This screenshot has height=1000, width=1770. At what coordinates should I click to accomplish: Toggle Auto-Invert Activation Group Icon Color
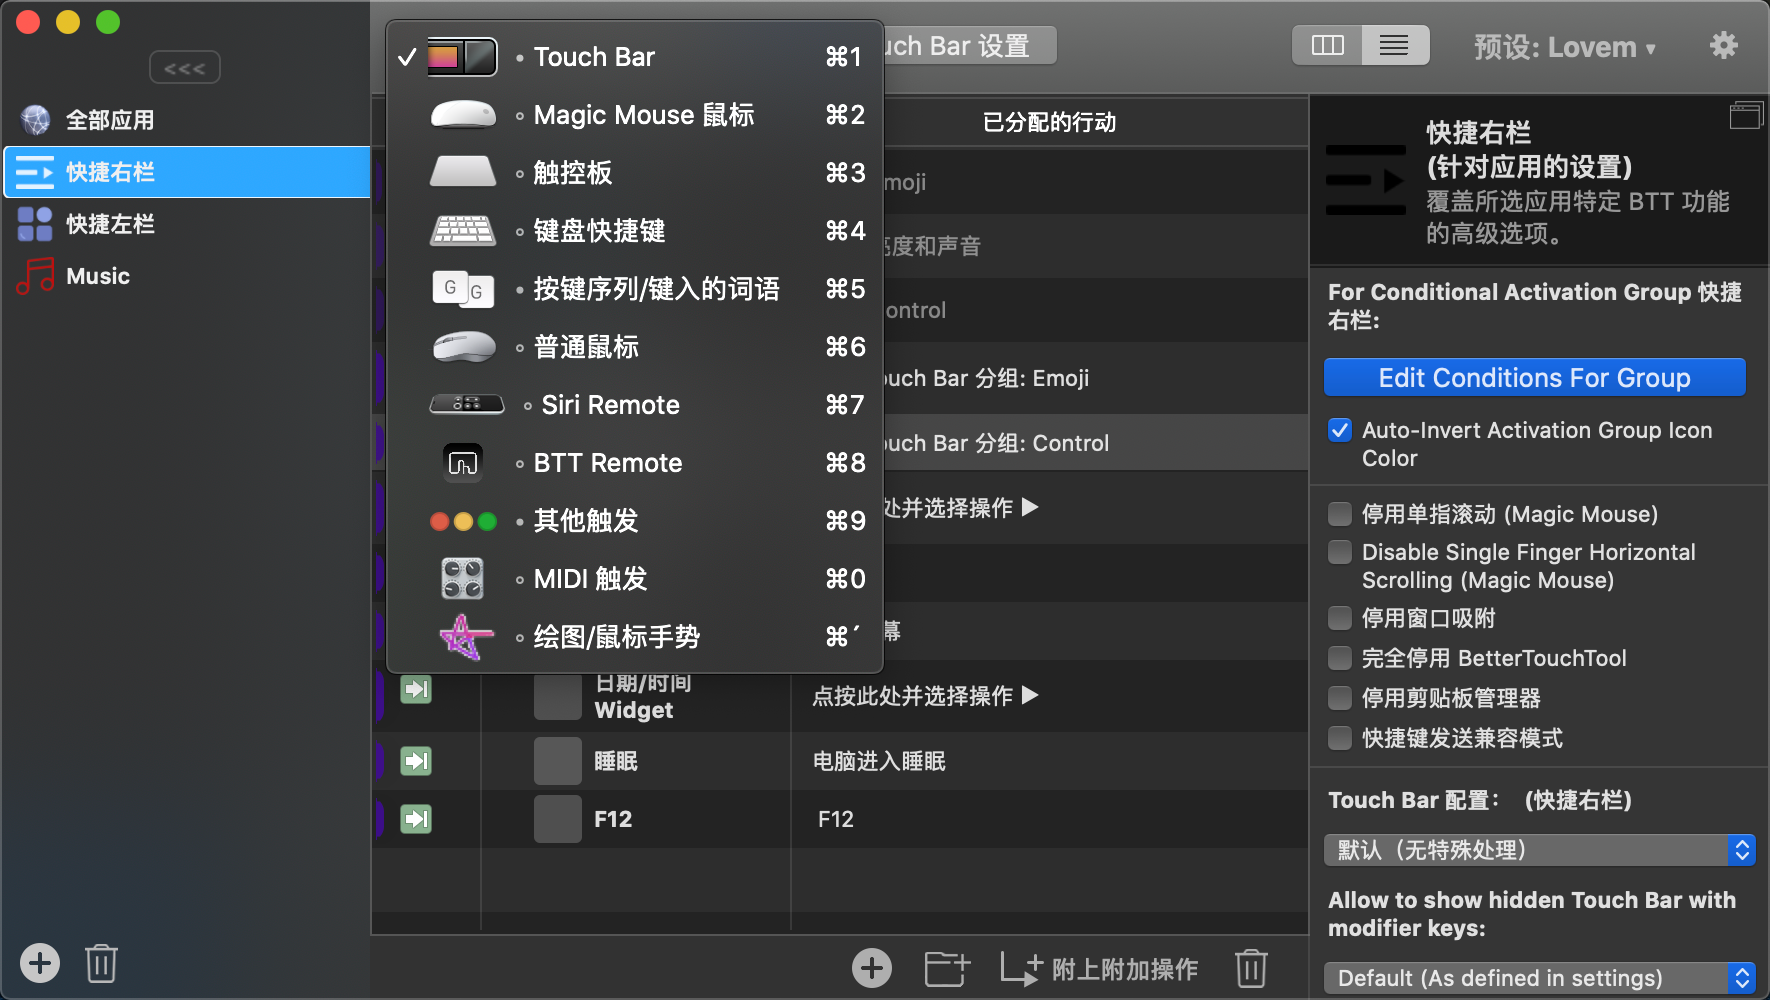1340,430
